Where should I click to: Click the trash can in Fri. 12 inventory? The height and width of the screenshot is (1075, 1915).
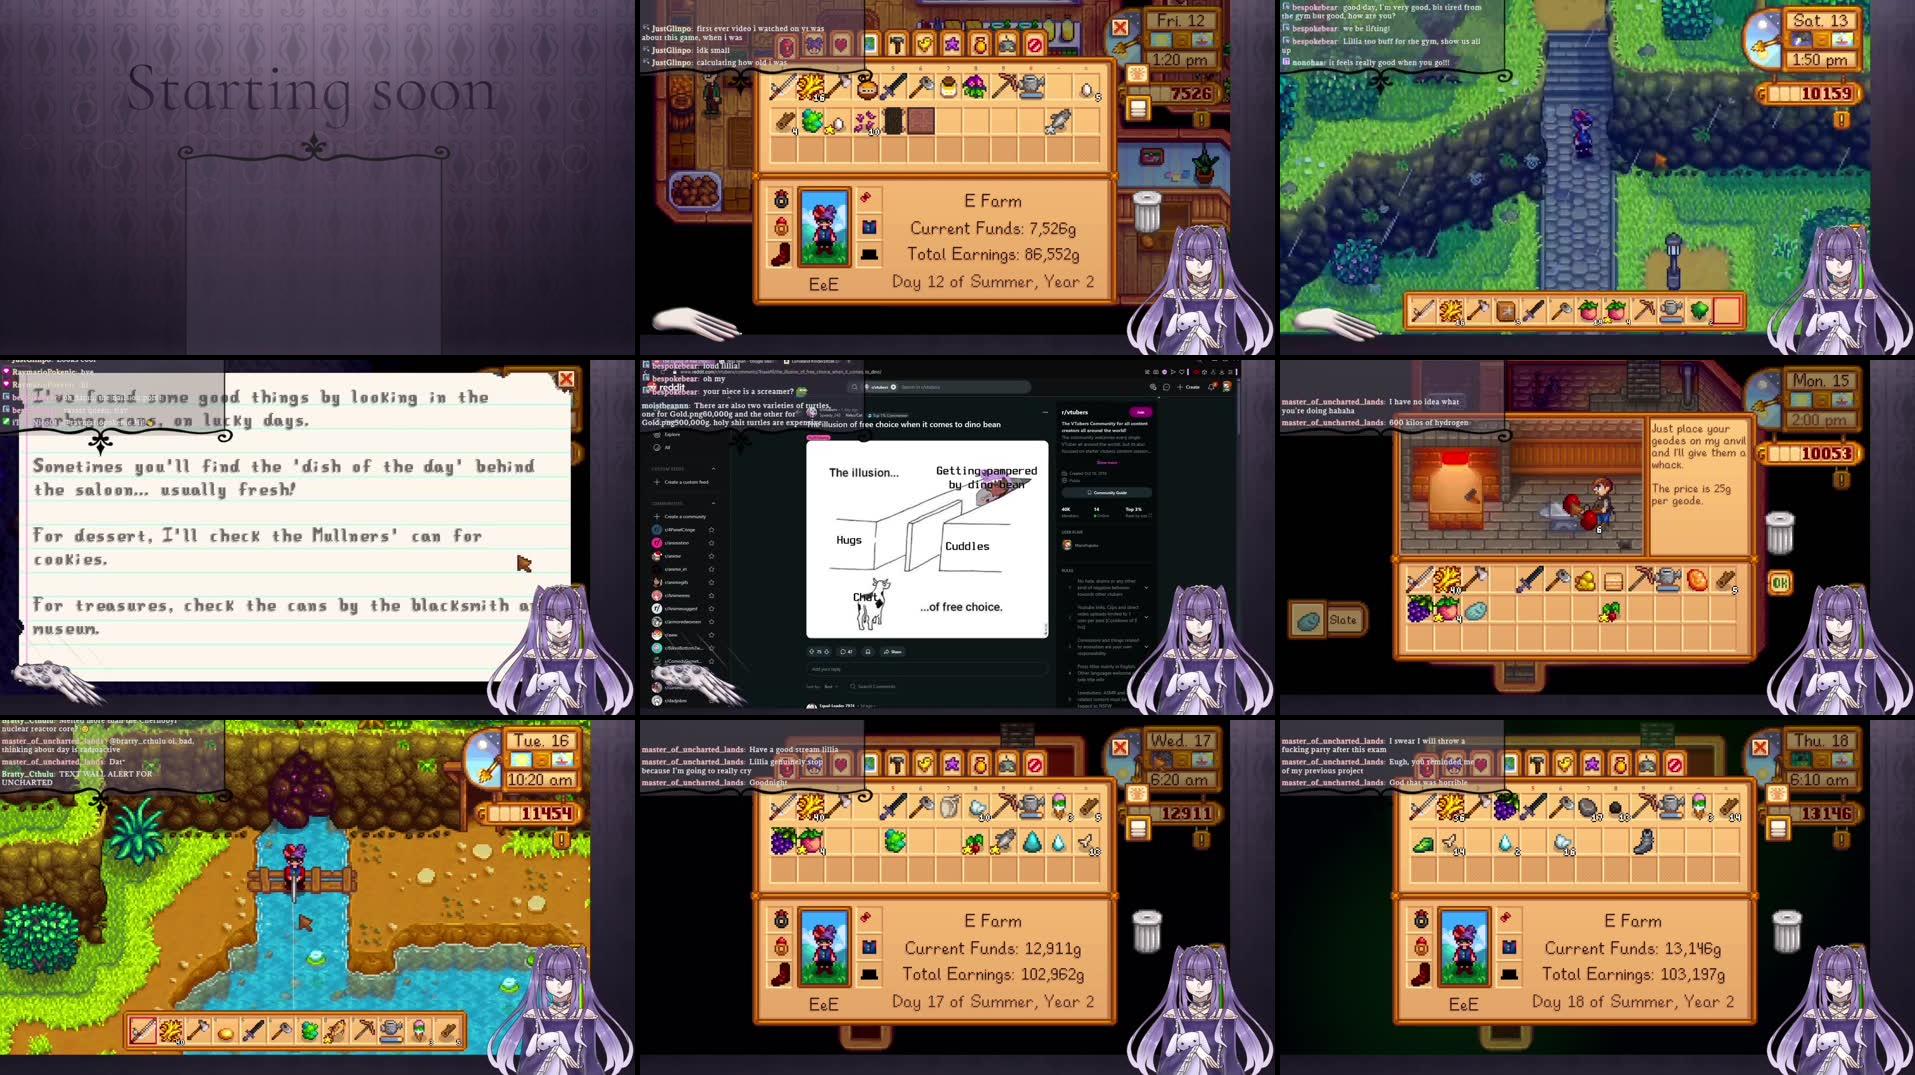[1147, 211]
